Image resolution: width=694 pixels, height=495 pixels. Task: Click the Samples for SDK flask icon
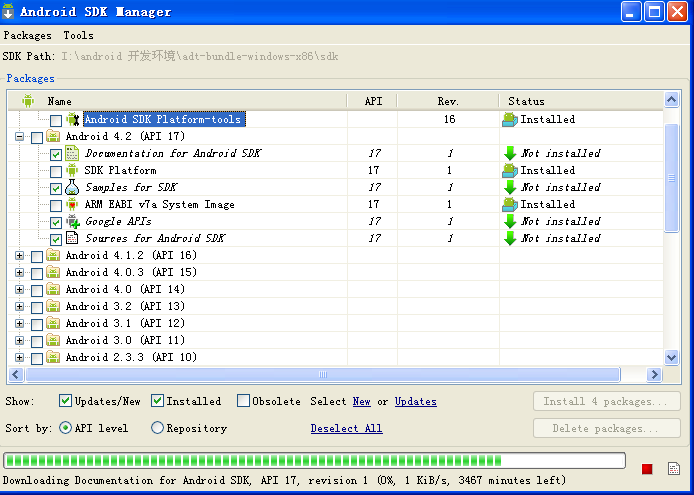pyautogui.click(x=72, y=187)
